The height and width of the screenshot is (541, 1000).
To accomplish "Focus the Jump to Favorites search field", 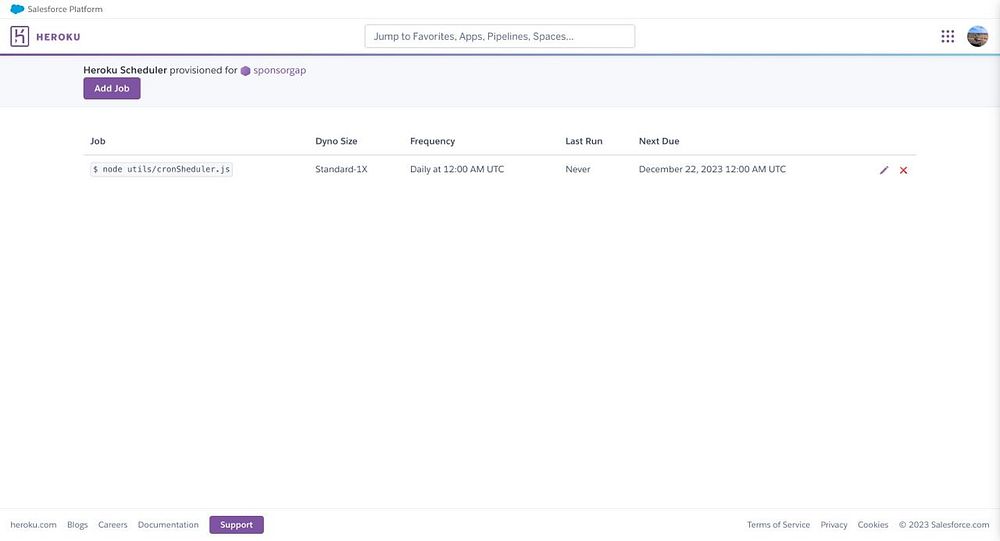I will [x=499, y=36].
